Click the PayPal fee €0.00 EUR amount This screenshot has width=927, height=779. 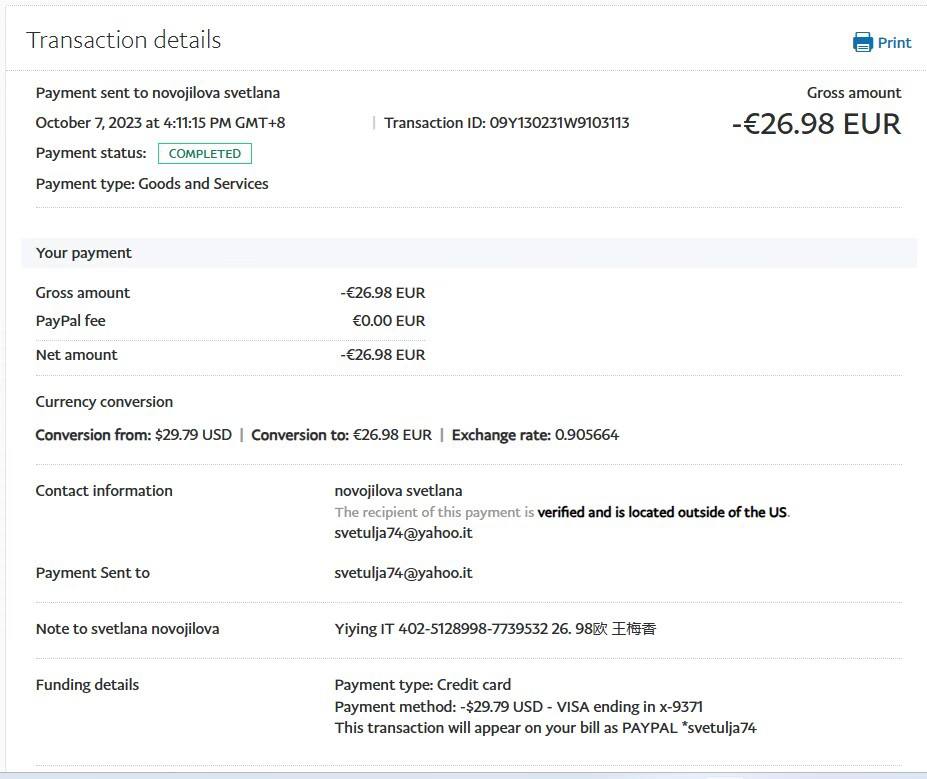pos(388,321)
